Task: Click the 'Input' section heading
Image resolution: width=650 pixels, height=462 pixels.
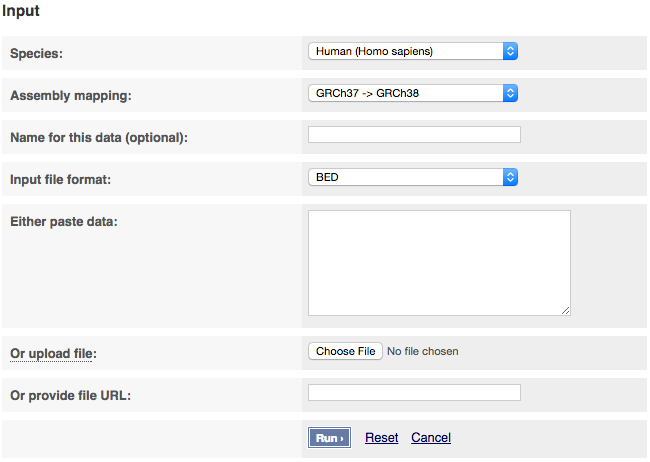Action: tap(20, 12)
